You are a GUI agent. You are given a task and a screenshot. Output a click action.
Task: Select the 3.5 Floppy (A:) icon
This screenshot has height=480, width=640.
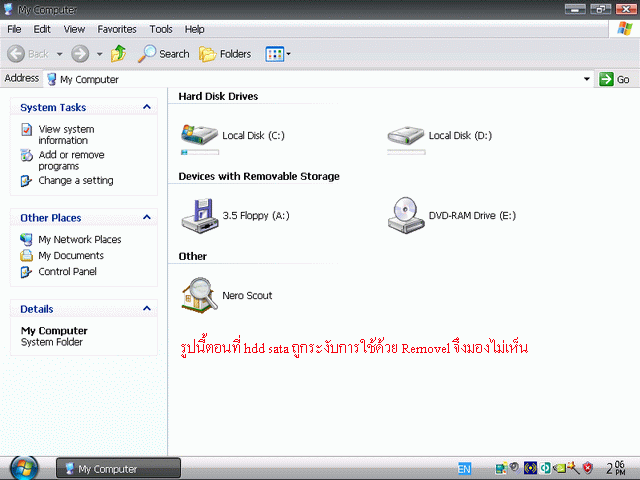tap(200, 216)
